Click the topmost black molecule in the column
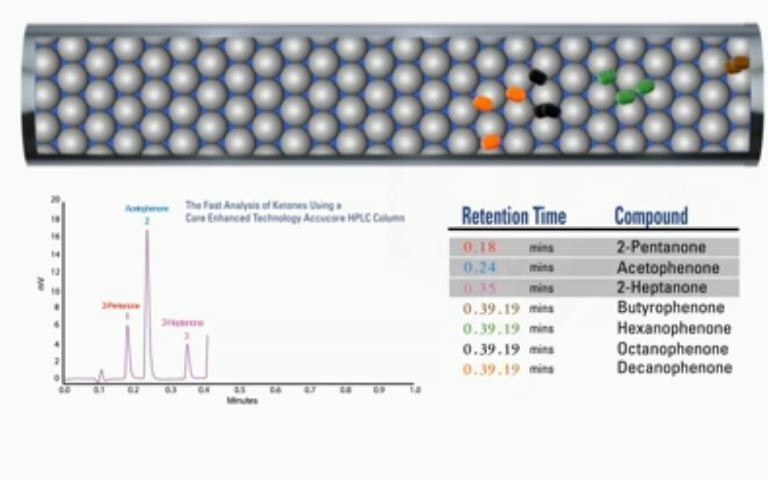 538,77
